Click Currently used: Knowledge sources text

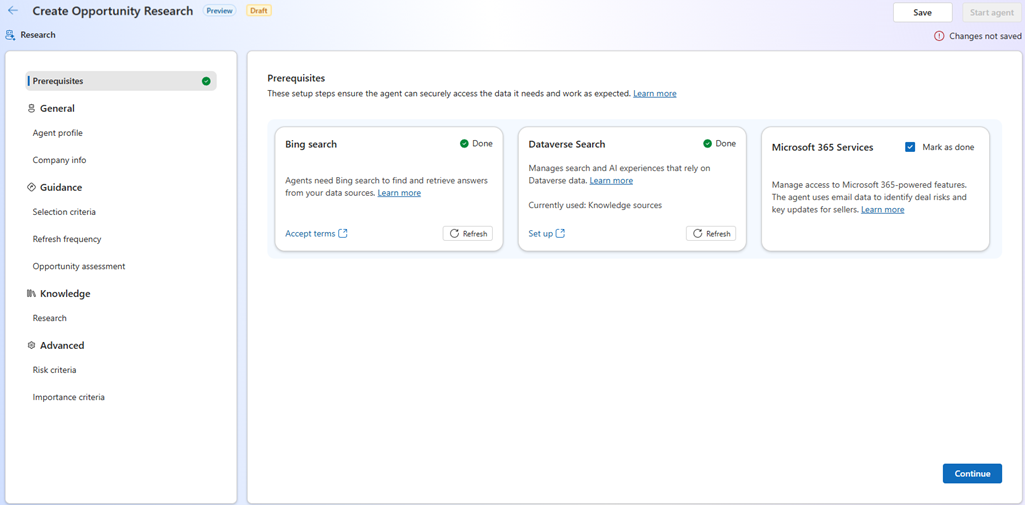point(595,205)
